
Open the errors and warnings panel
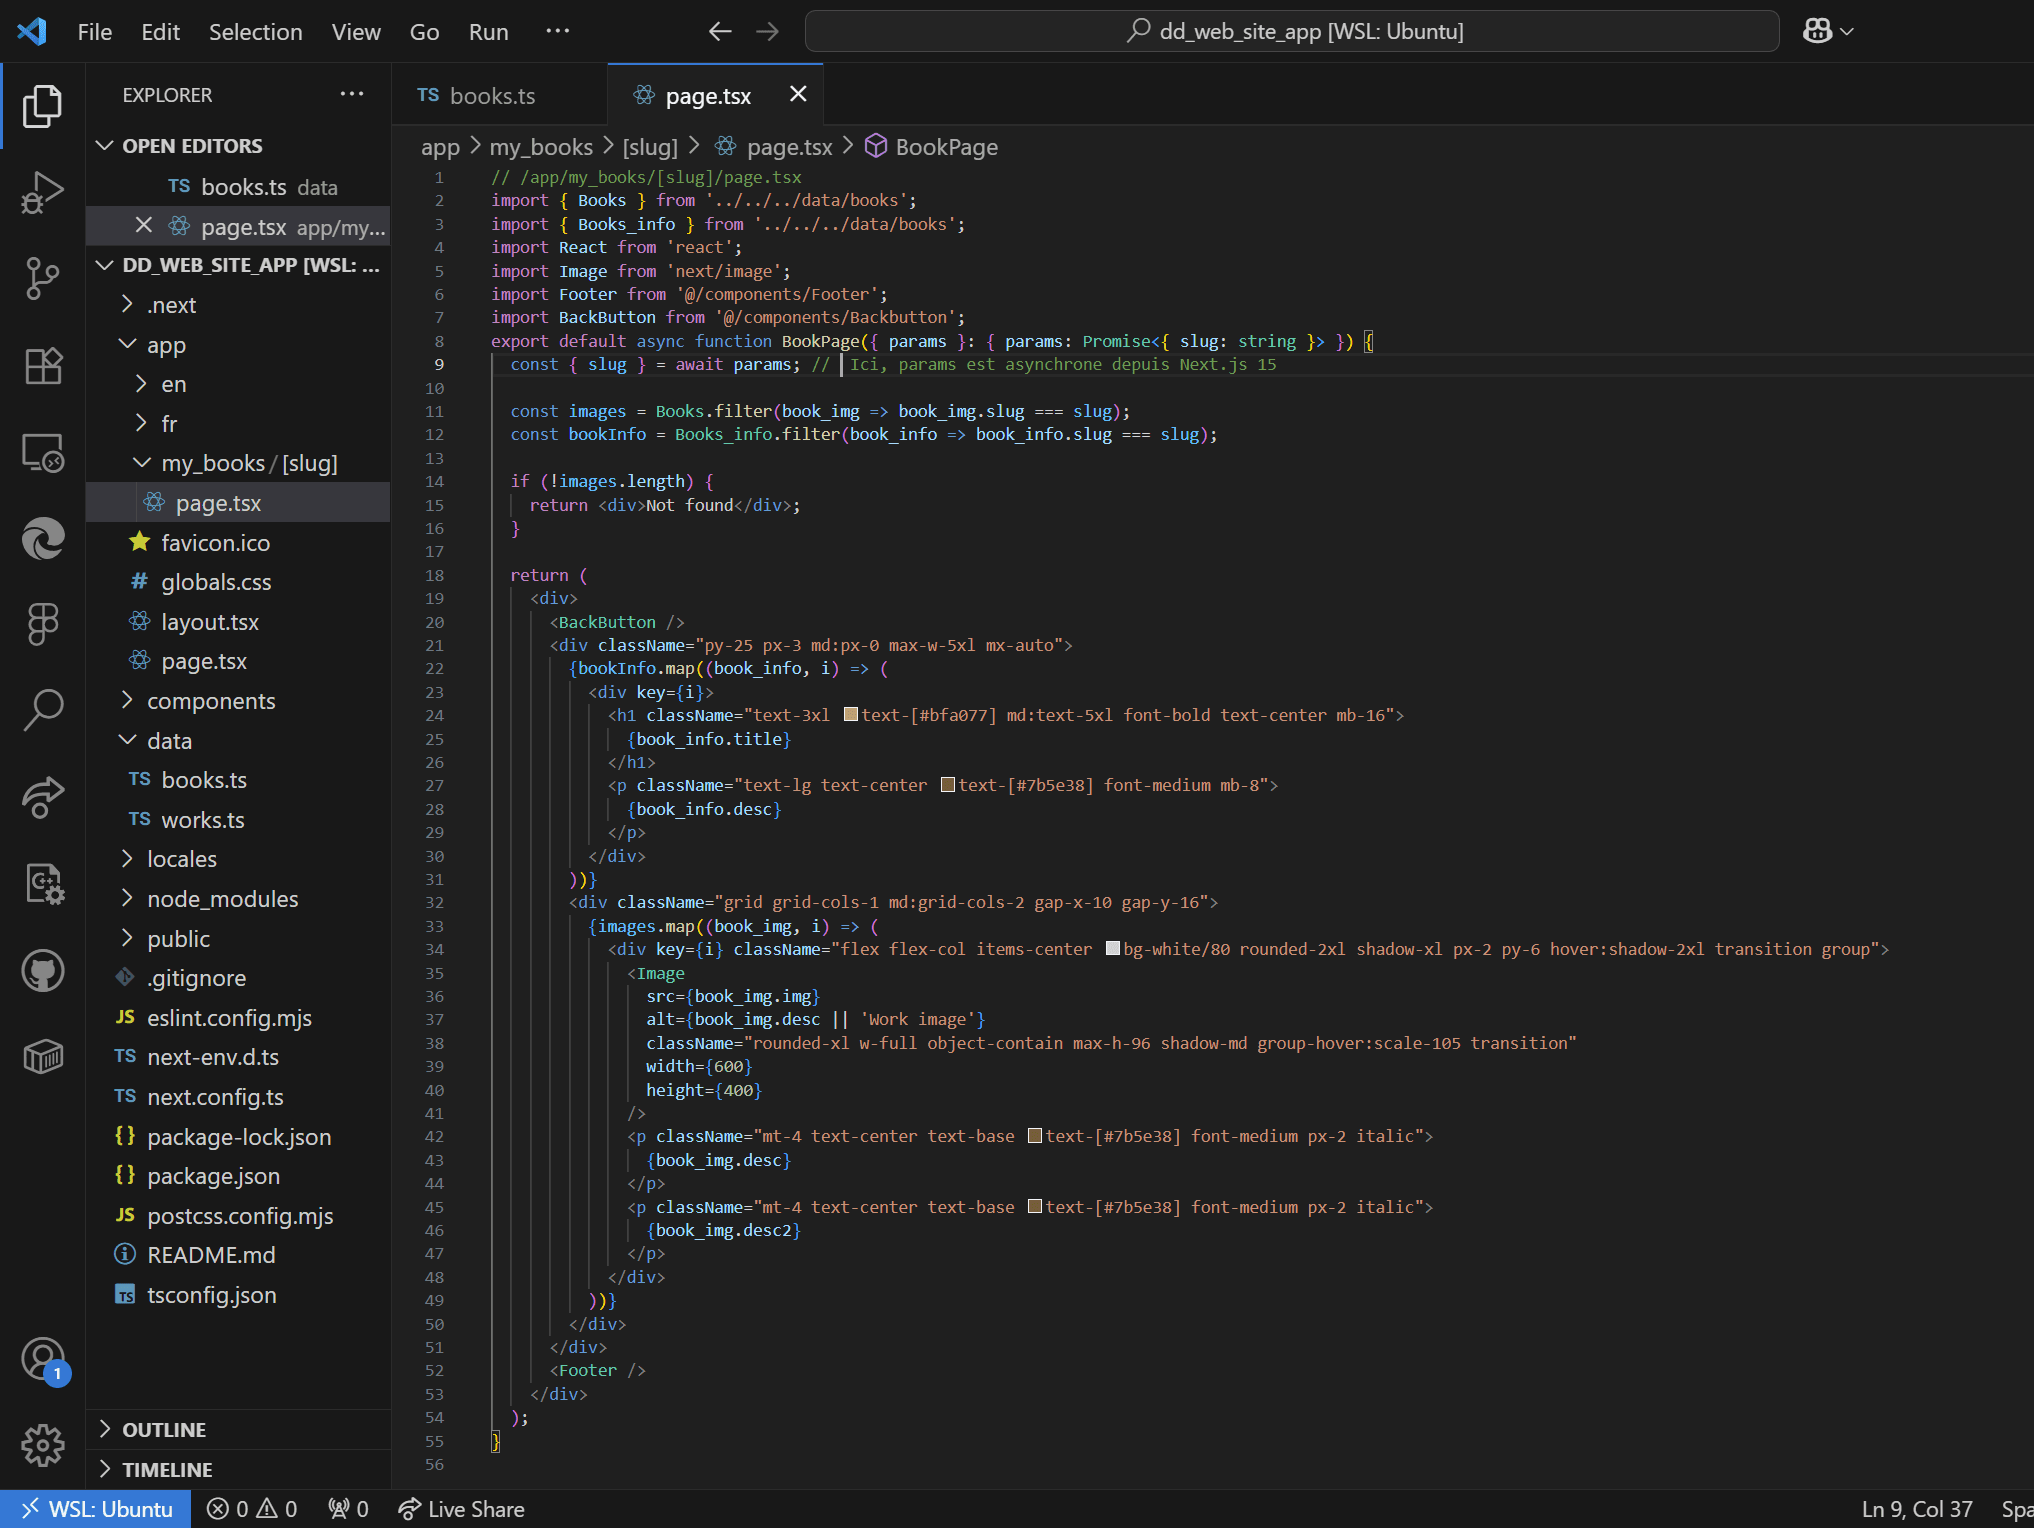(252, 1508)
